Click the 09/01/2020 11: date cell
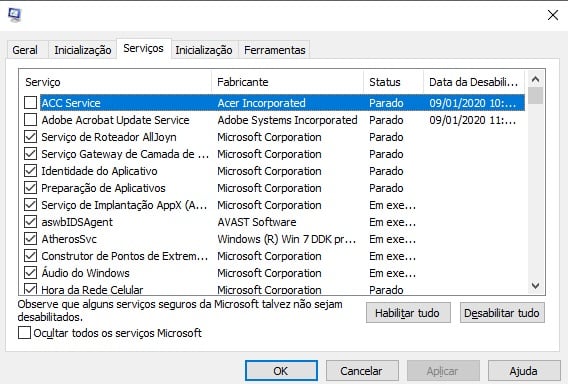The height and width of the screenshot is (384, 568). pyautogui.click(x=473, y=120)
